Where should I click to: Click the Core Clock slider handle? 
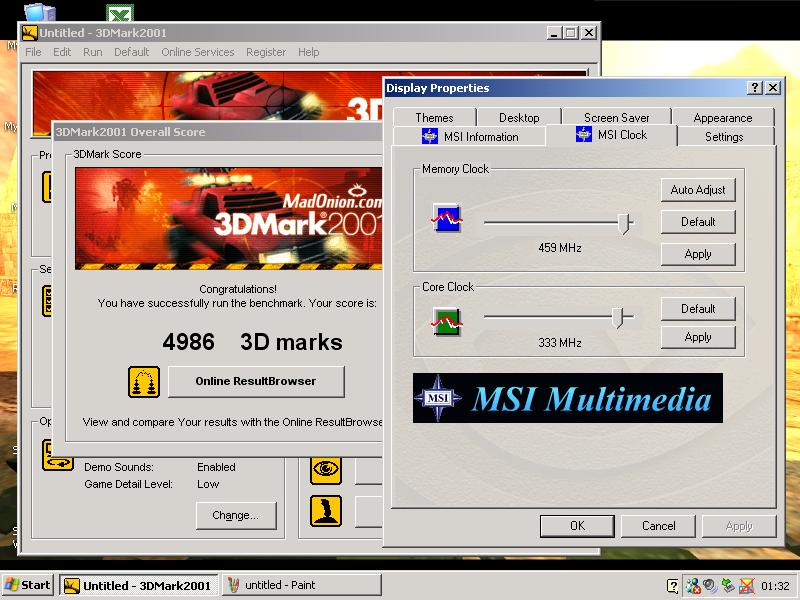[x=618, y=317]
